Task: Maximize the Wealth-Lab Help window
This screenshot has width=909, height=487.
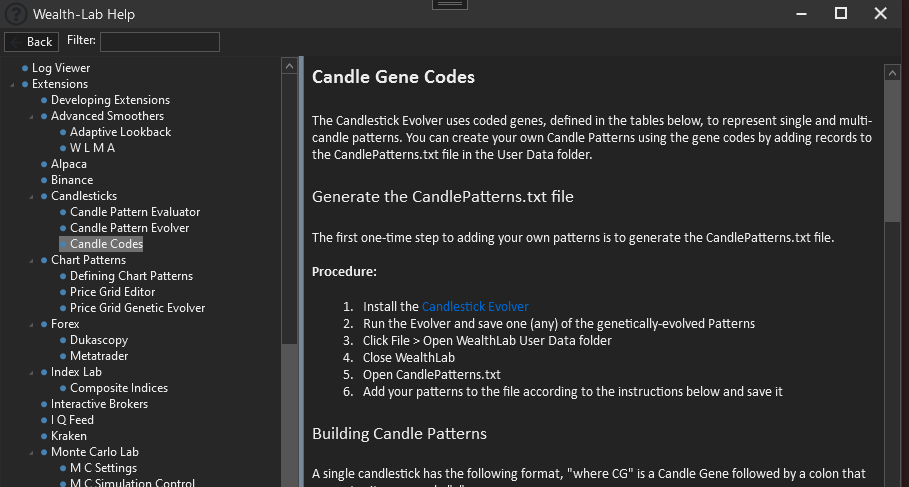Action: 841,13
